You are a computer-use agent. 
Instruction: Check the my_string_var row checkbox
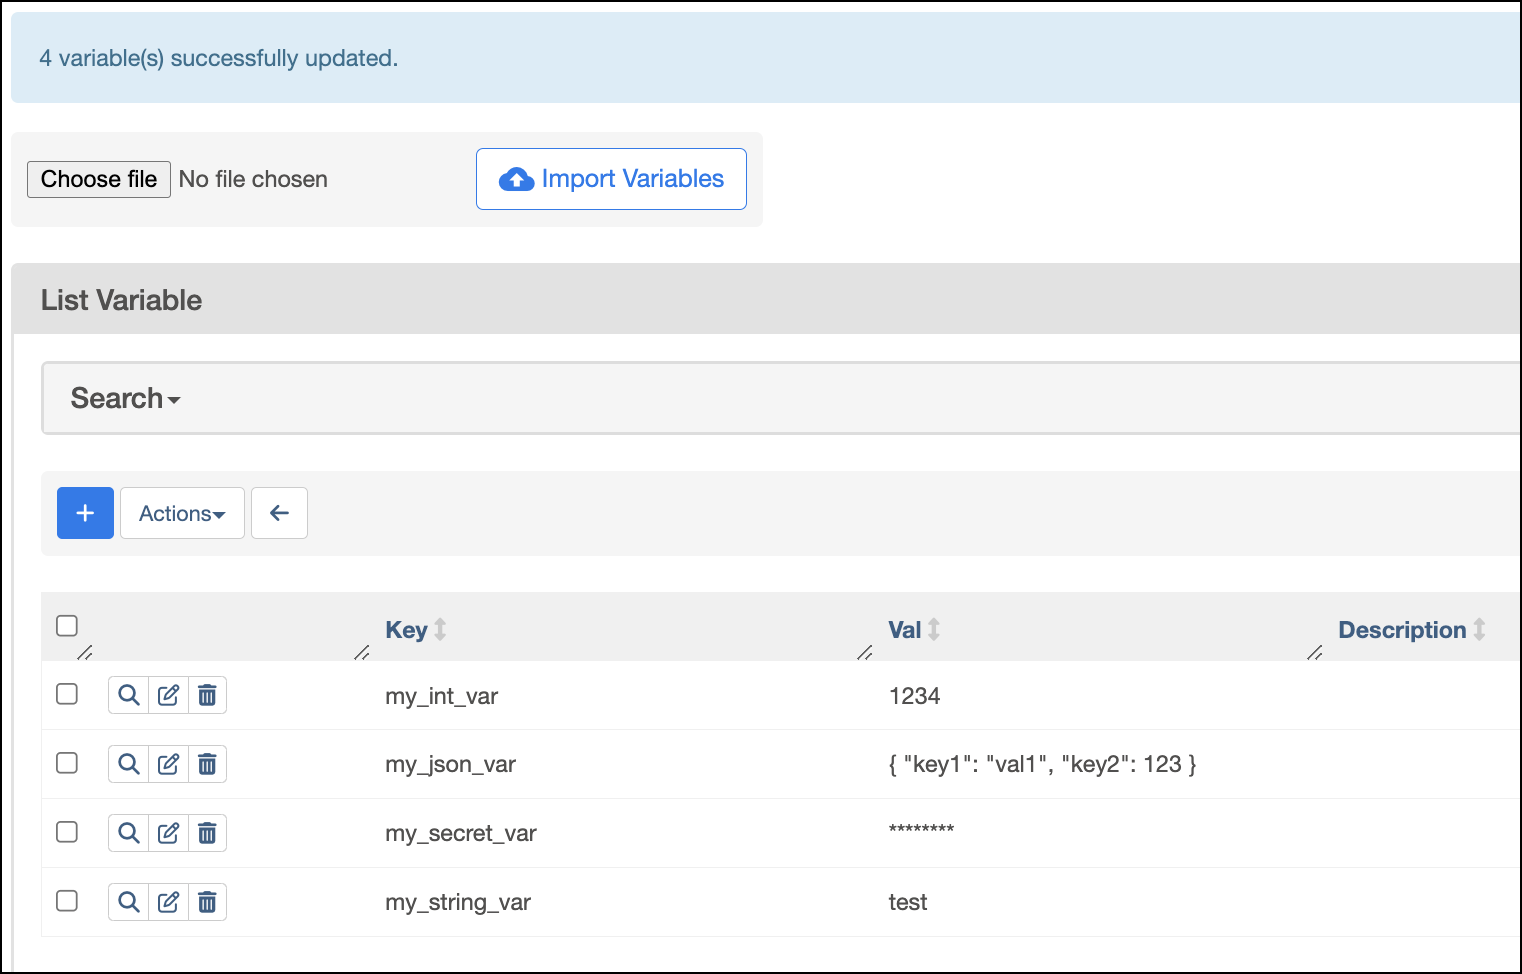tap(66, 901)
